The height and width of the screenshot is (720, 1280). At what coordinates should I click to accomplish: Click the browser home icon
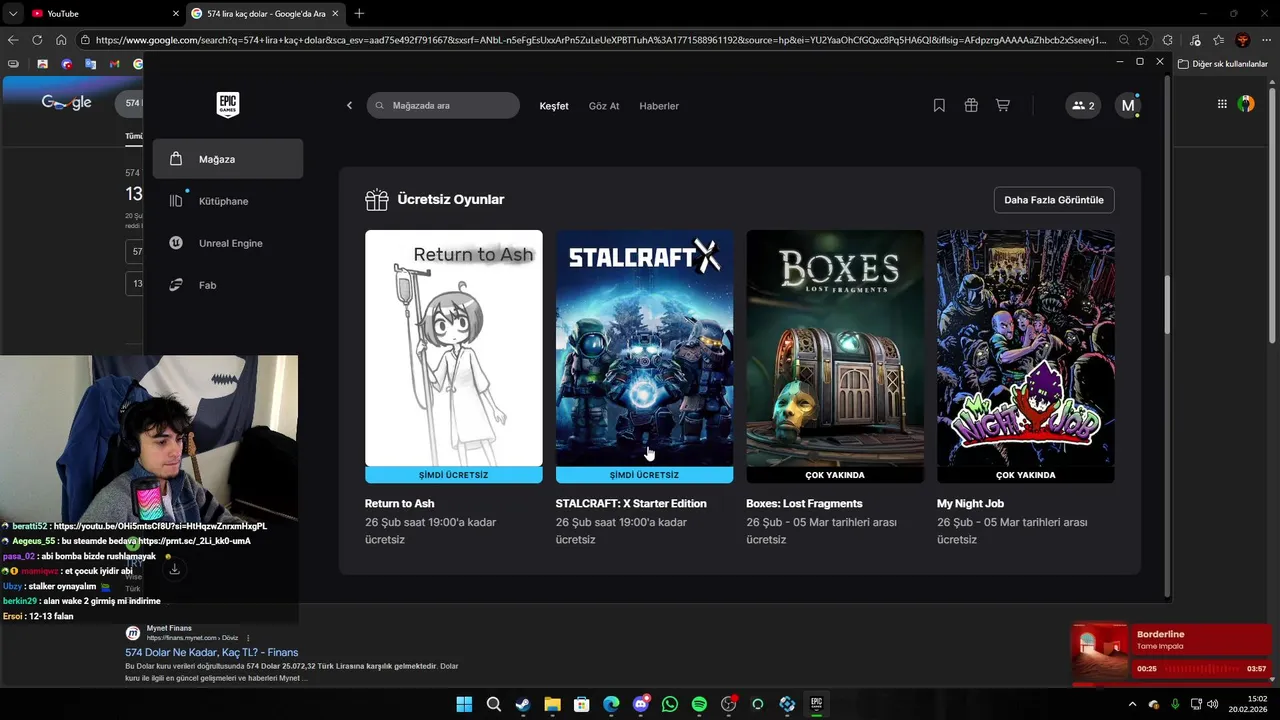click(61, 40)
